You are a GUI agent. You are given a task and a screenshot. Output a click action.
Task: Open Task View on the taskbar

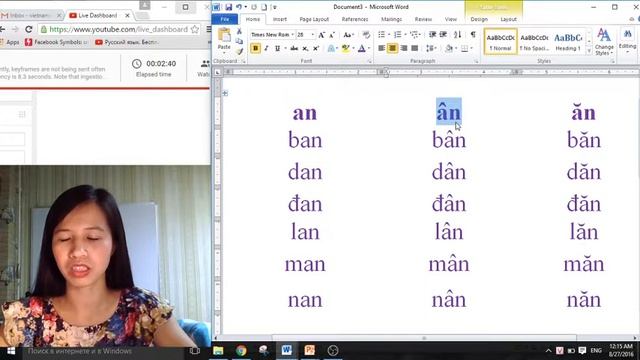point(195,350)
